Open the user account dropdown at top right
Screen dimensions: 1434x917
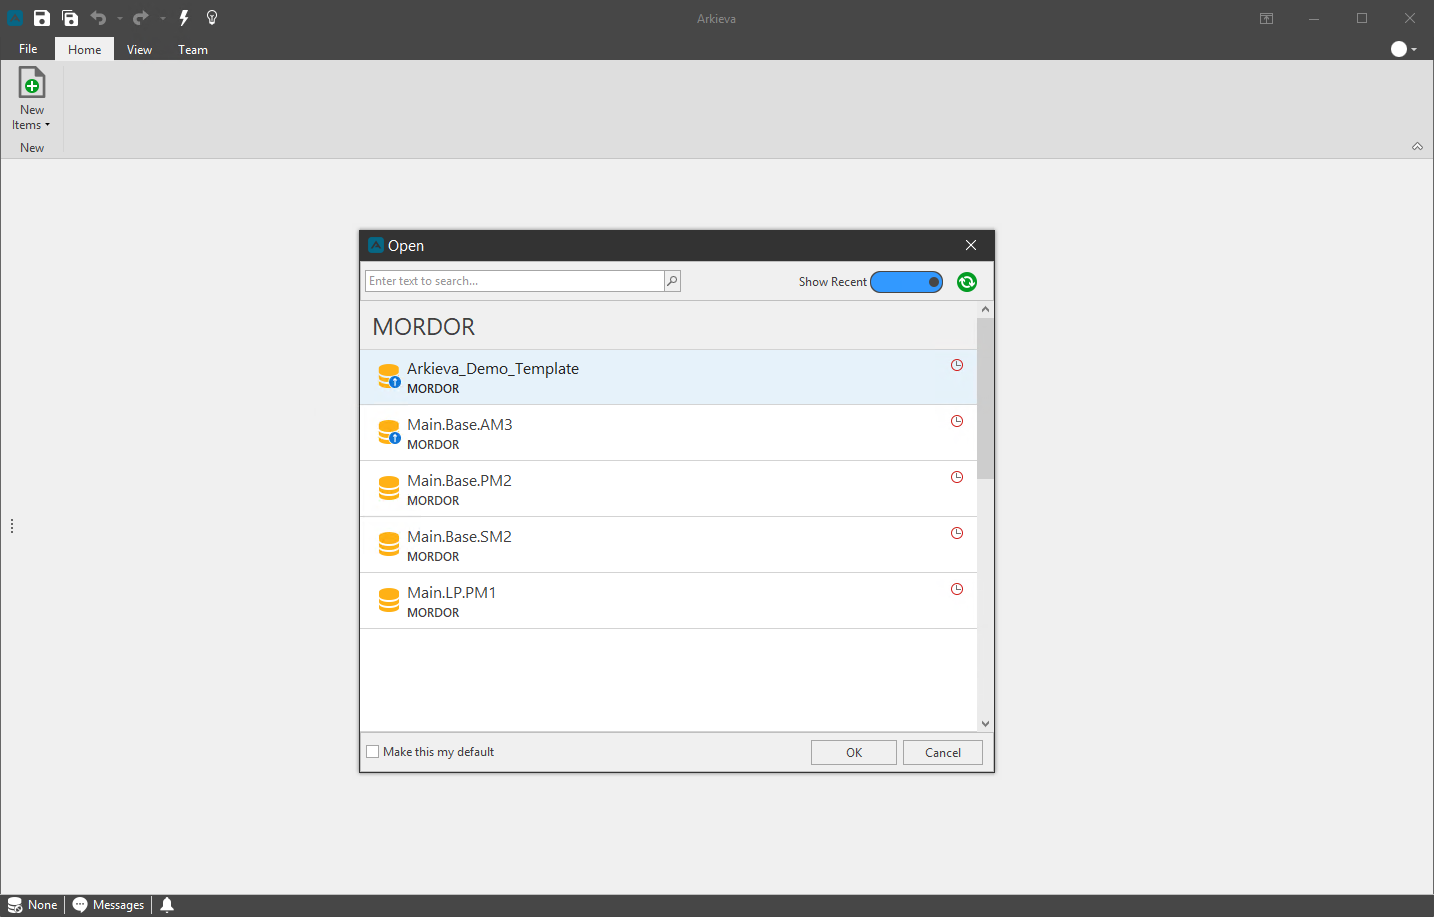click(x=1404, y=49)
